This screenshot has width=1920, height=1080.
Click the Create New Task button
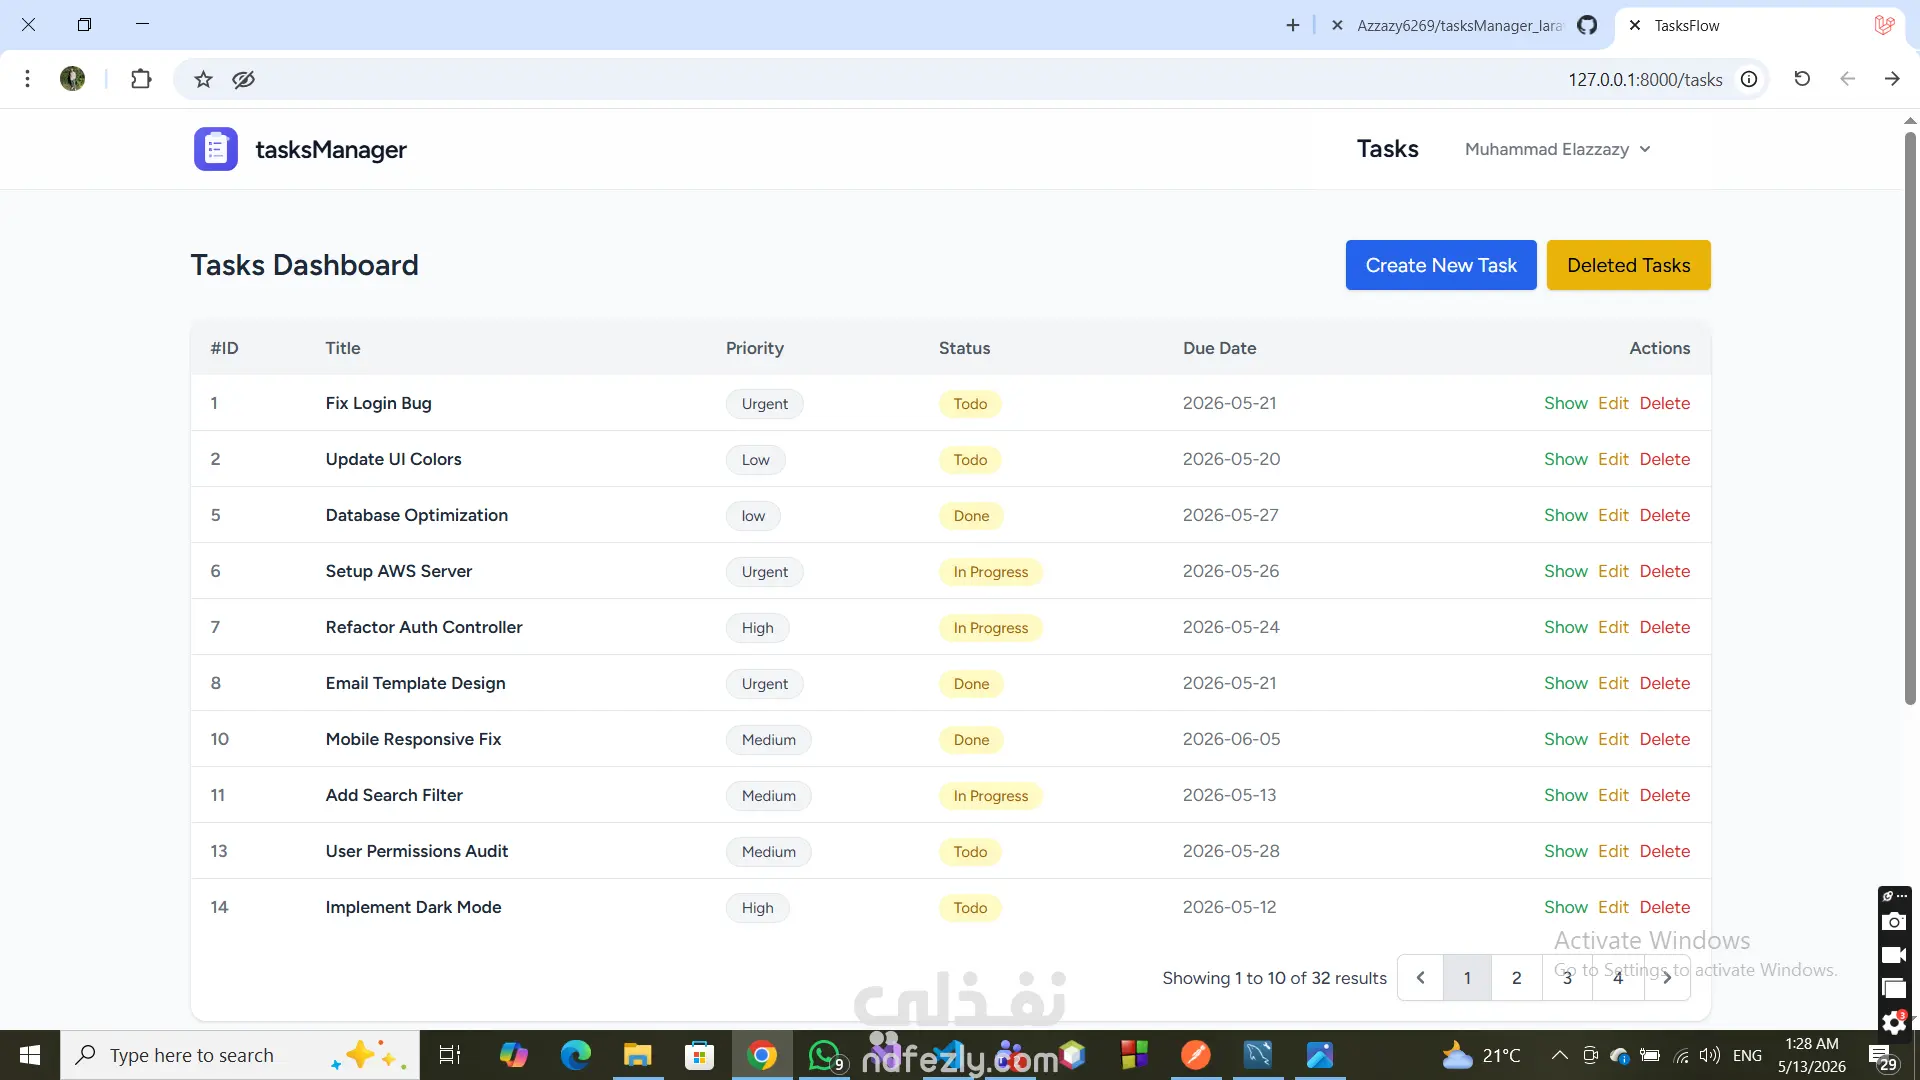(x=1441, y=265)
